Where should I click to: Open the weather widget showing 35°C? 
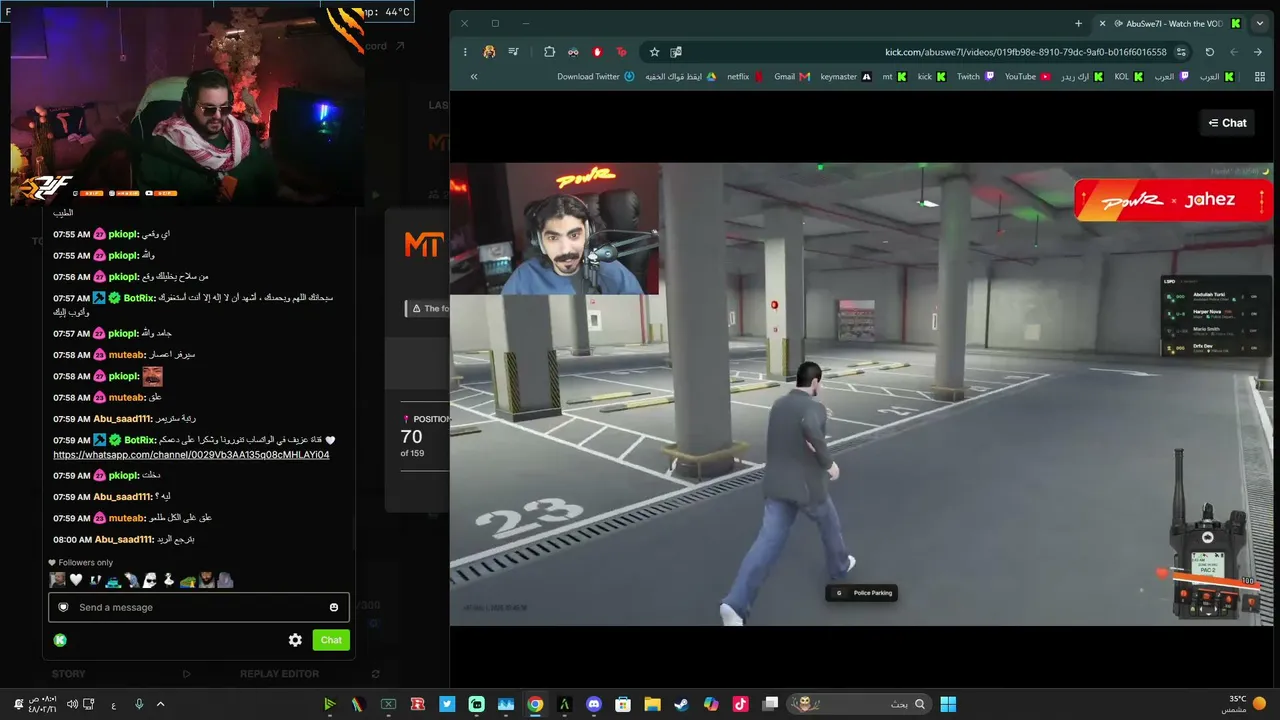tap(1244, 704)
